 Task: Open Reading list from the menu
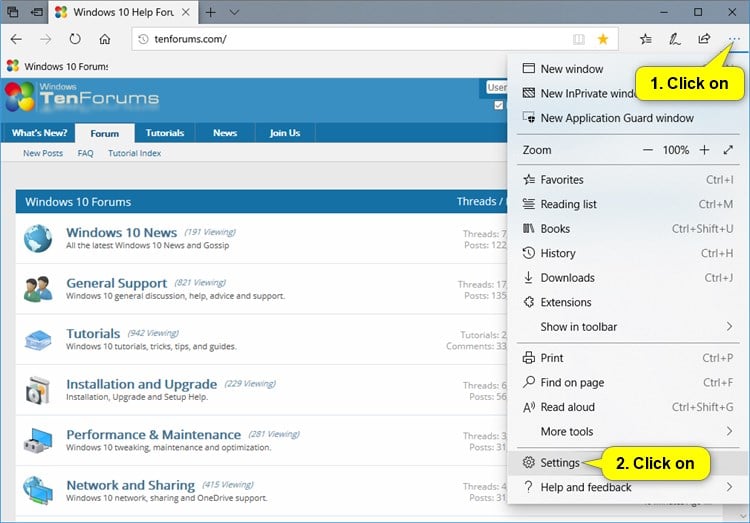628,204
